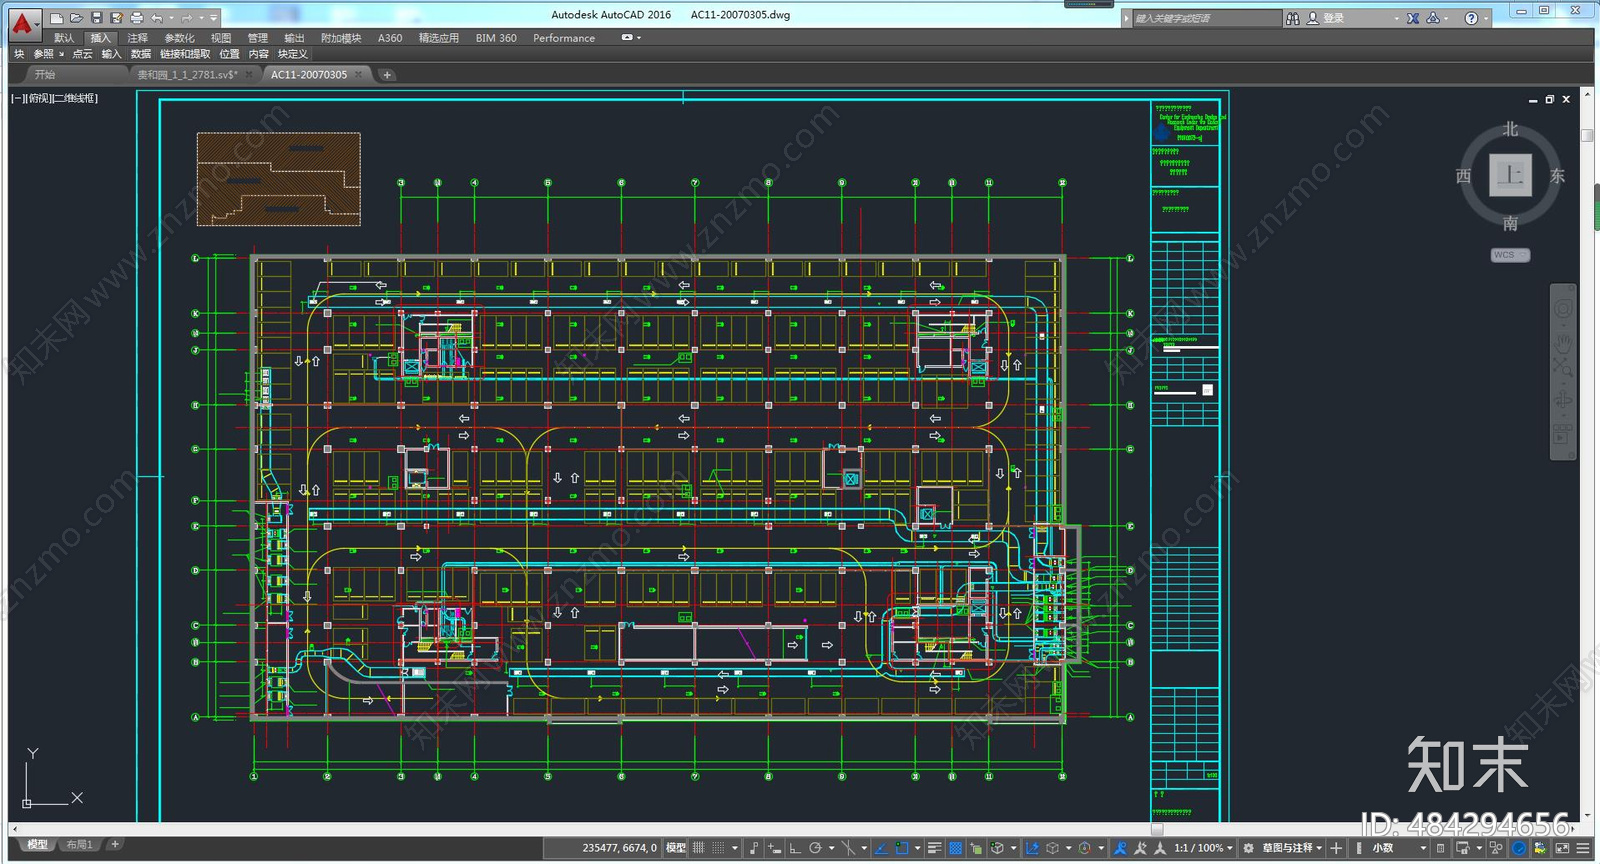Switch to the 开始 document tab
Screen dimensions: 1600x864
45,74
